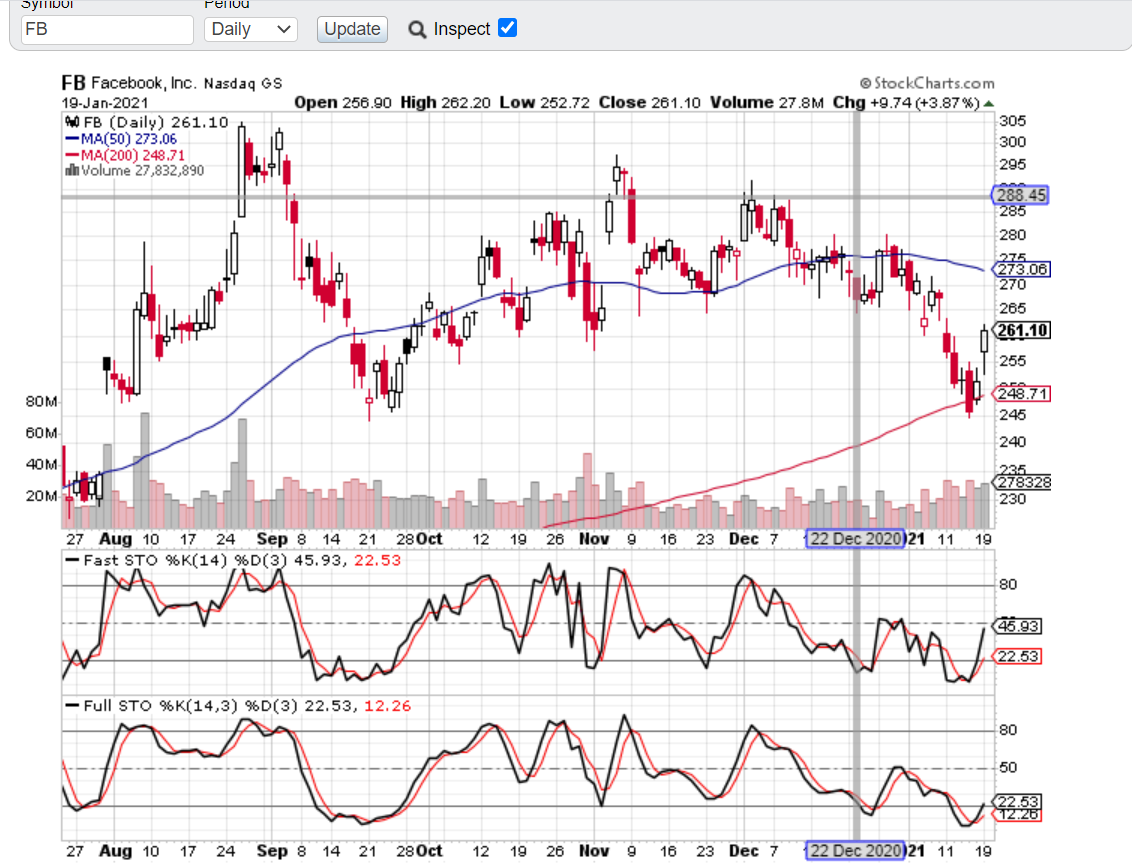Click the 19-Jan-2021 date text
The image size is (1132, 864).
[105, 103]
